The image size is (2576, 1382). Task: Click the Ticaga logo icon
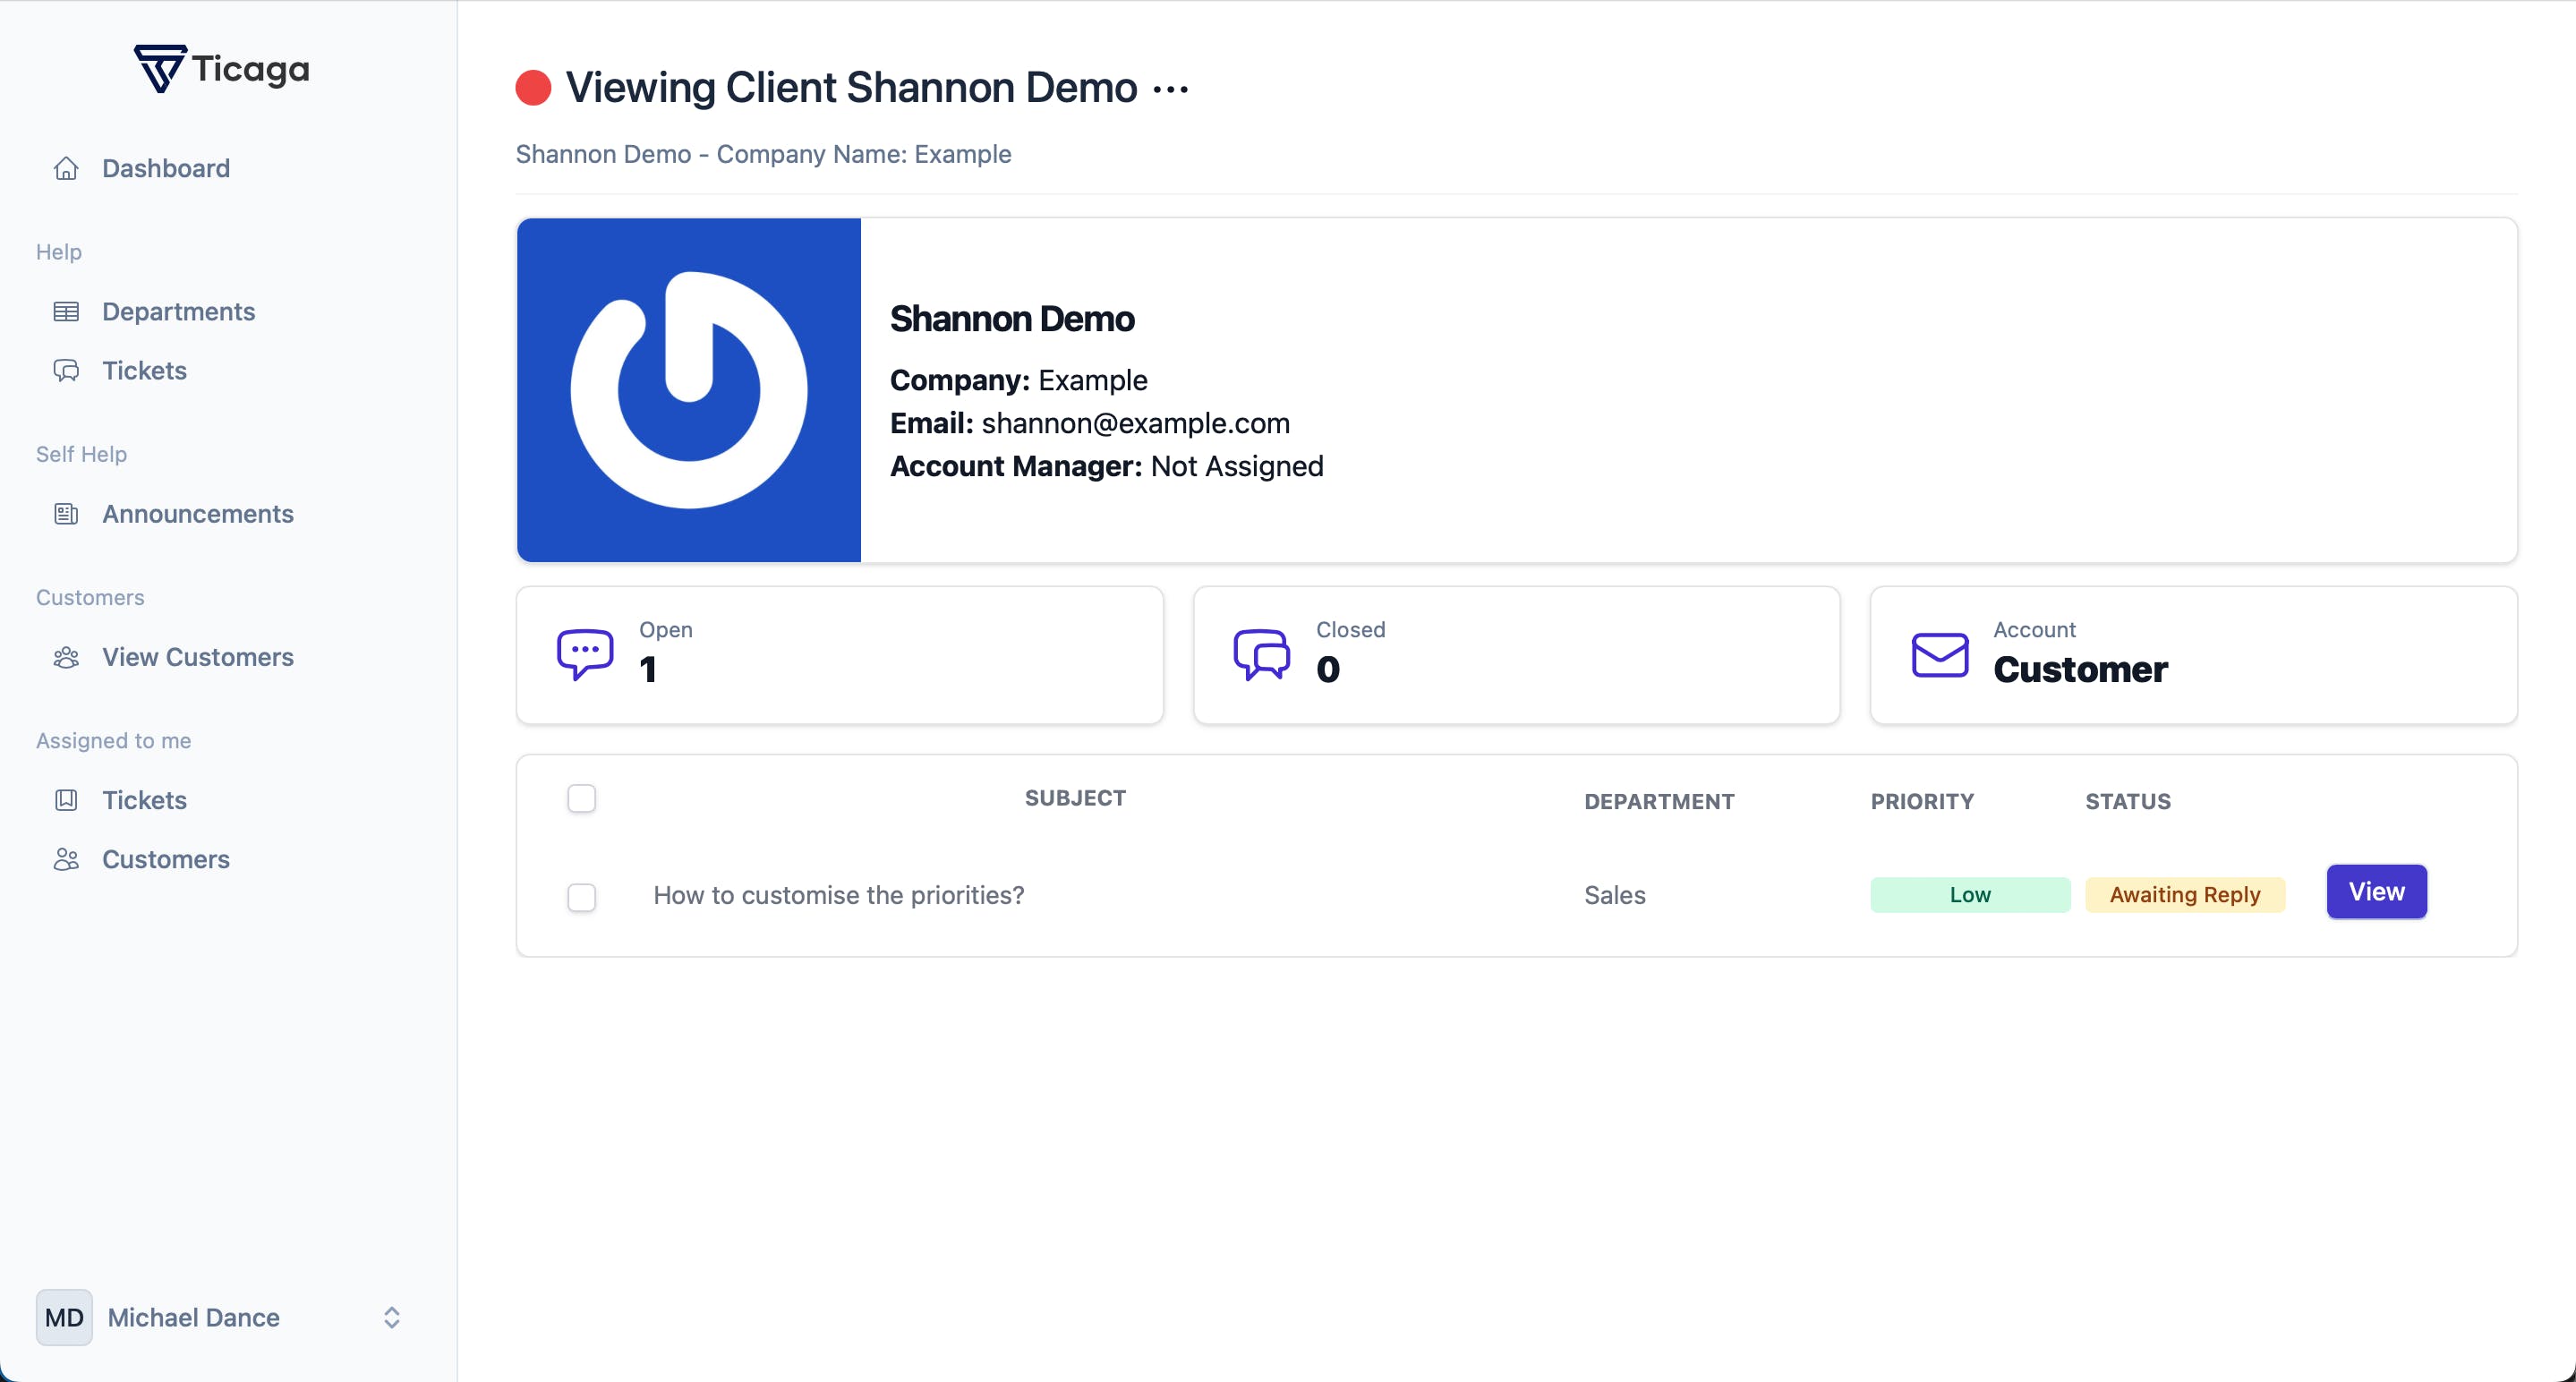[x=160, y=68]
